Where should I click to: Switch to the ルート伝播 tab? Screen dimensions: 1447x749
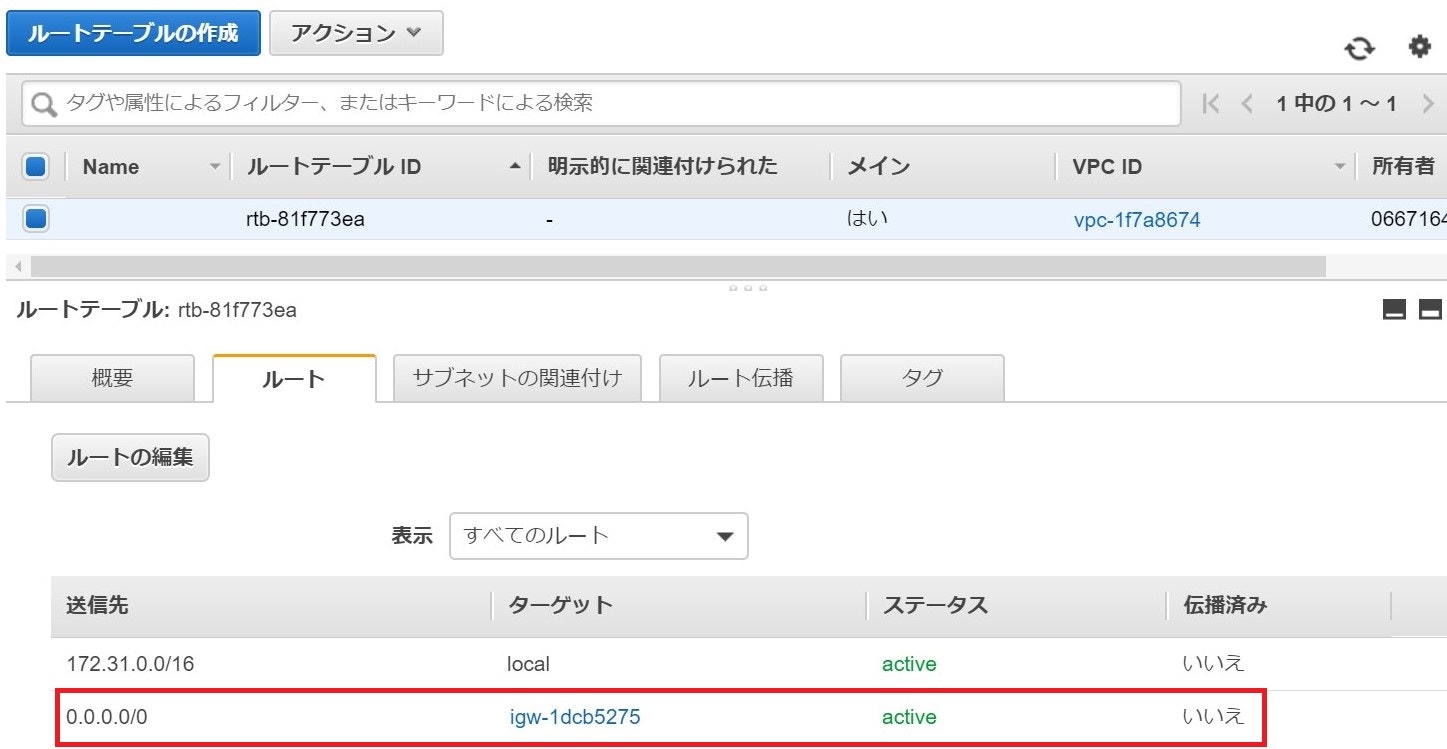[x=741, y=378]
